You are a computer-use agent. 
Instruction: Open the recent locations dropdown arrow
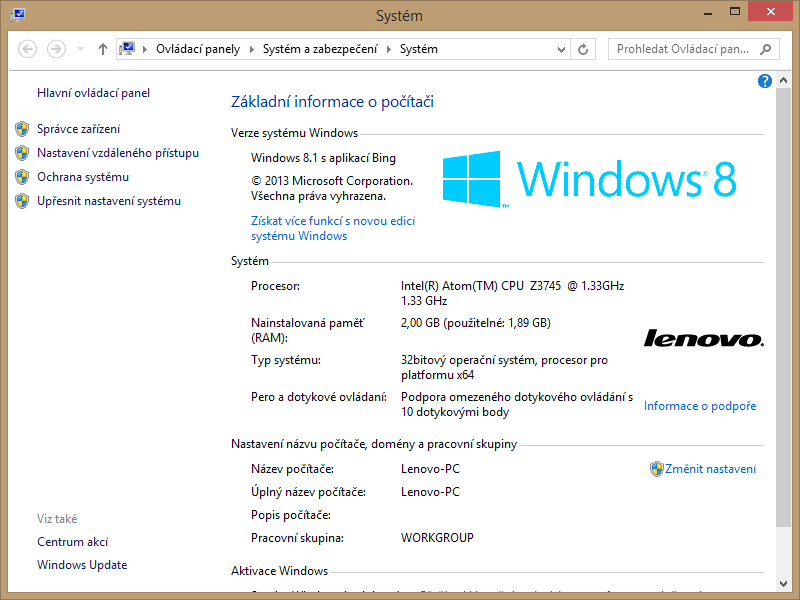click(x=79, y=49)
